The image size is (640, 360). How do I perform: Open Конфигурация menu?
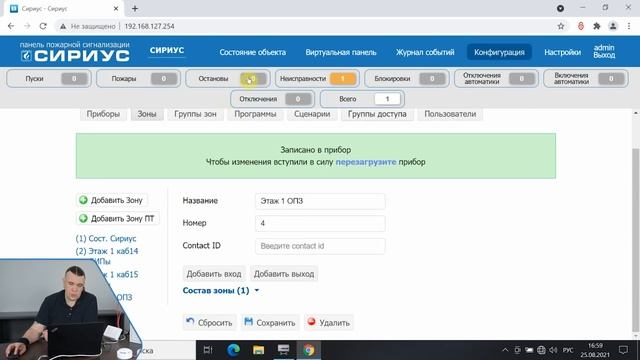coord(499,52)
